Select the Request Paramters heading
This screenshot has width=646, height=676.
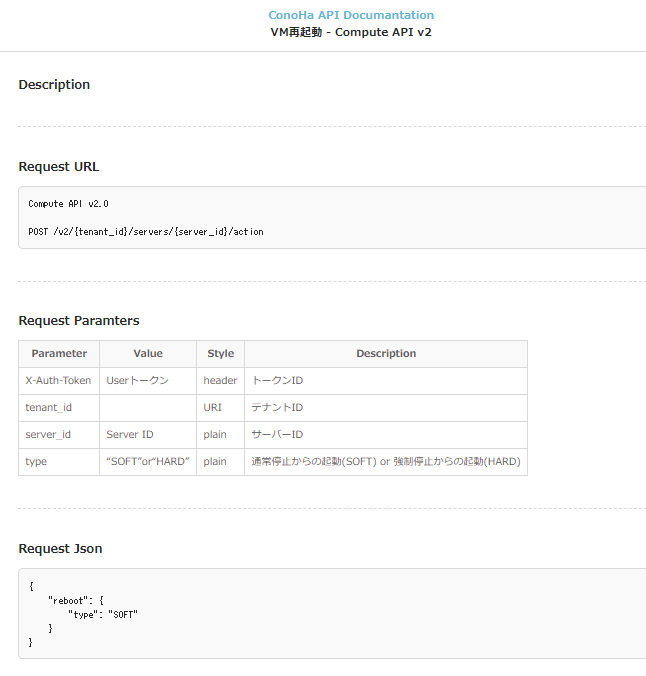point(79,321)
